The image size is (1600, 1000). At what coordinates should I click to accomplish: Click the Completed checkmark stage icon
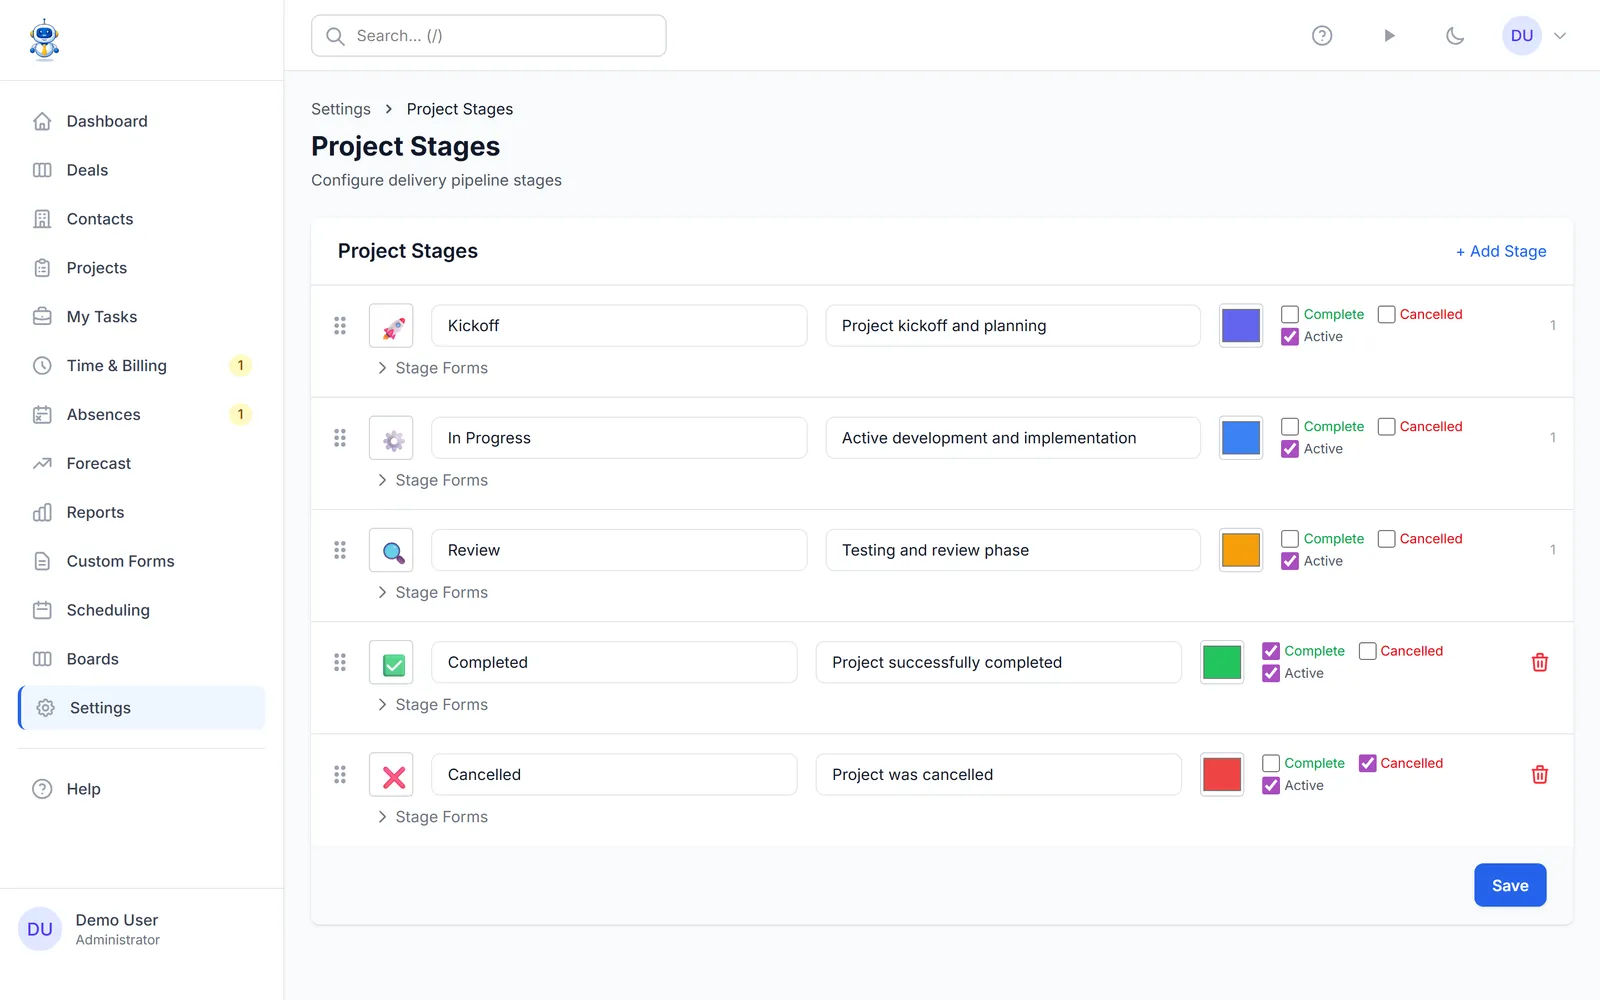(391, 662)
